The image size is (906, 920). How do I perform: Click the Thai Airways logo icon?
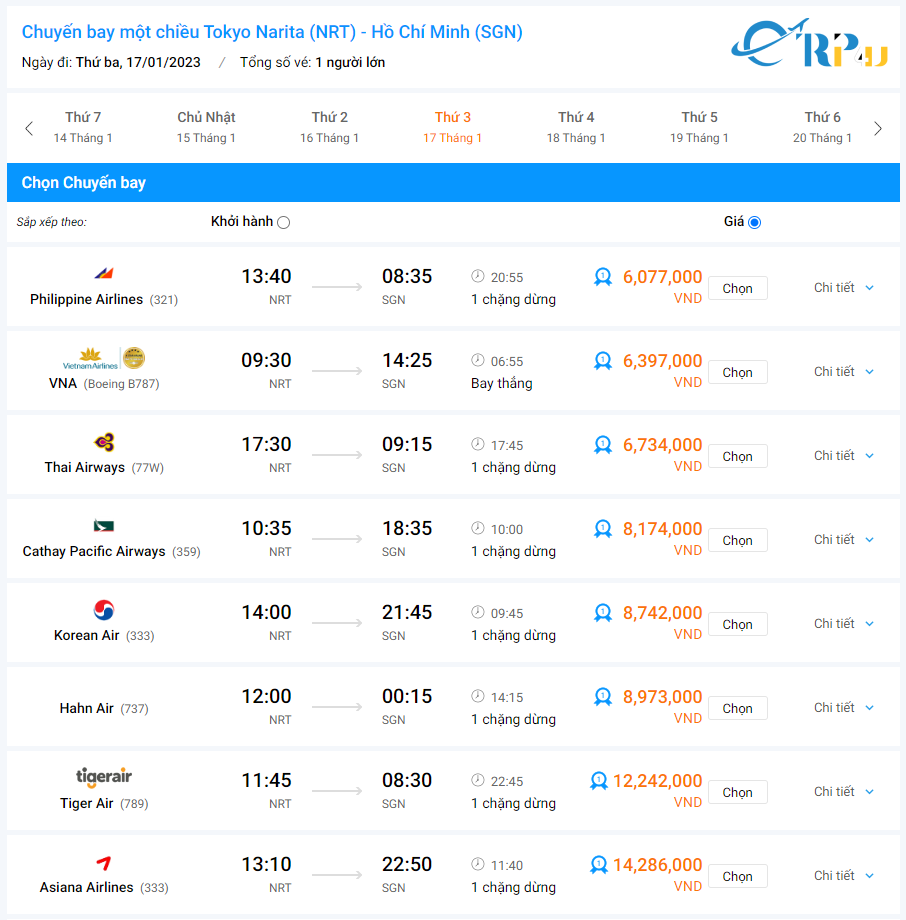[x=104, y=442]
